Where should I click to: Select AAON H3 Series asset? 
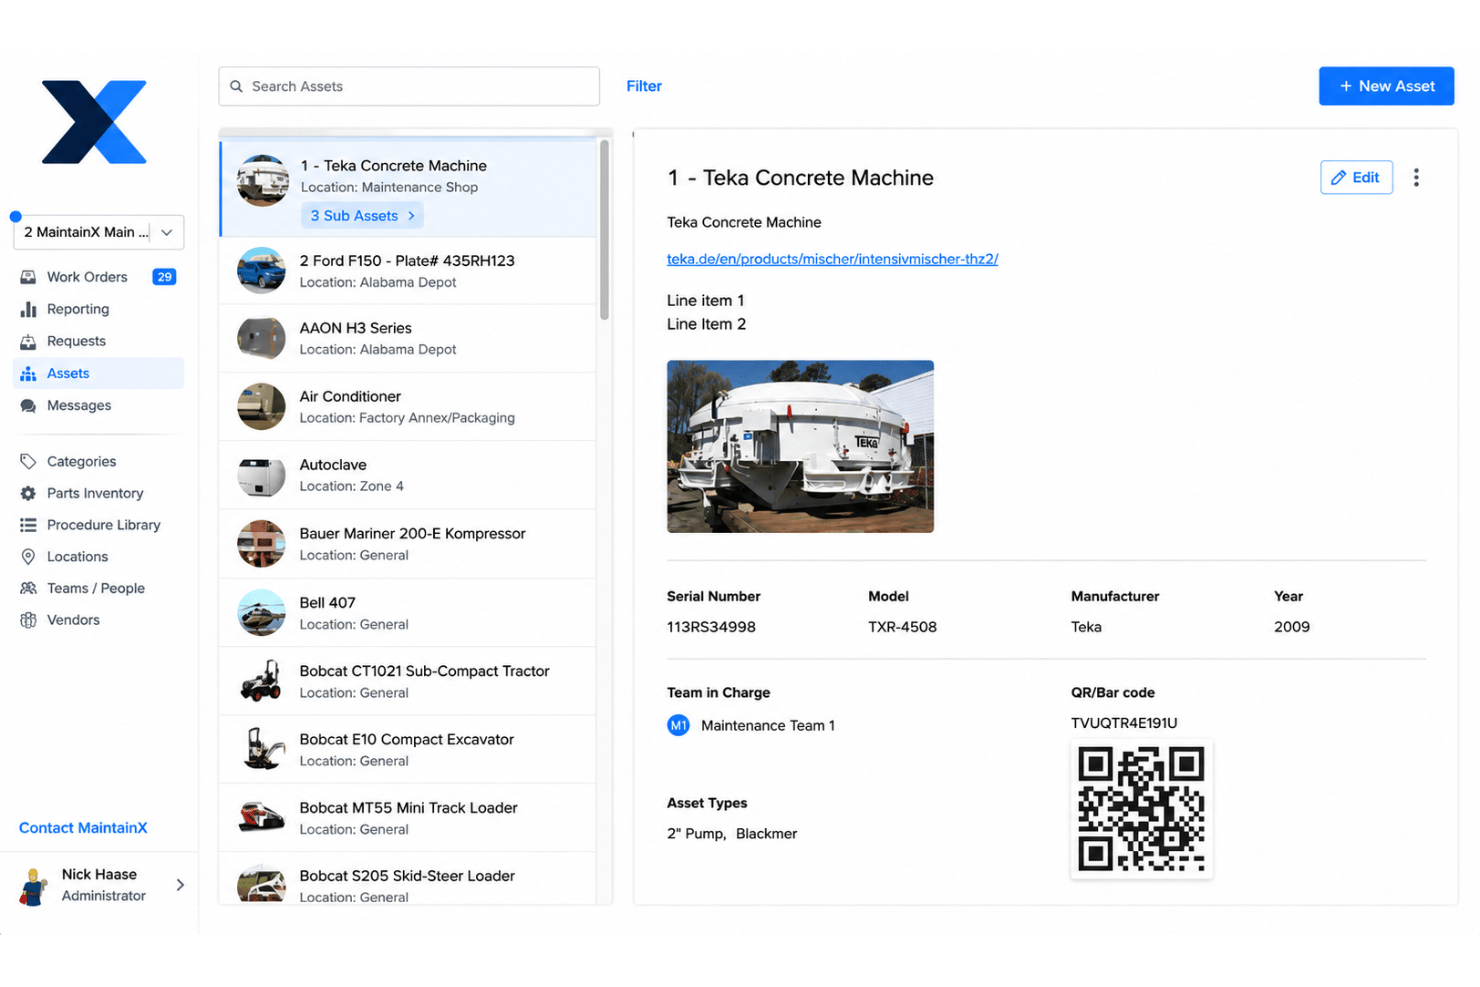click(x=408, y=338)
